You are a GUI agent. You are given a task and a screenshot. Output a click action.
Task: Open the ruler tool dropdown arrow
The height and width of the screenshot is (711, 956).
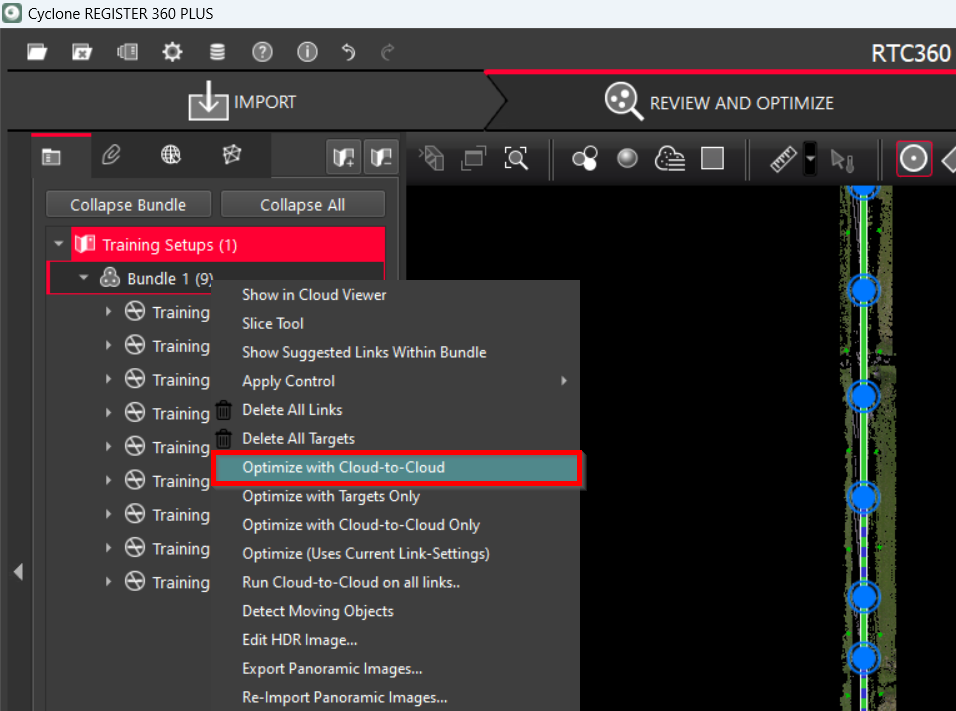coord(810,159)
